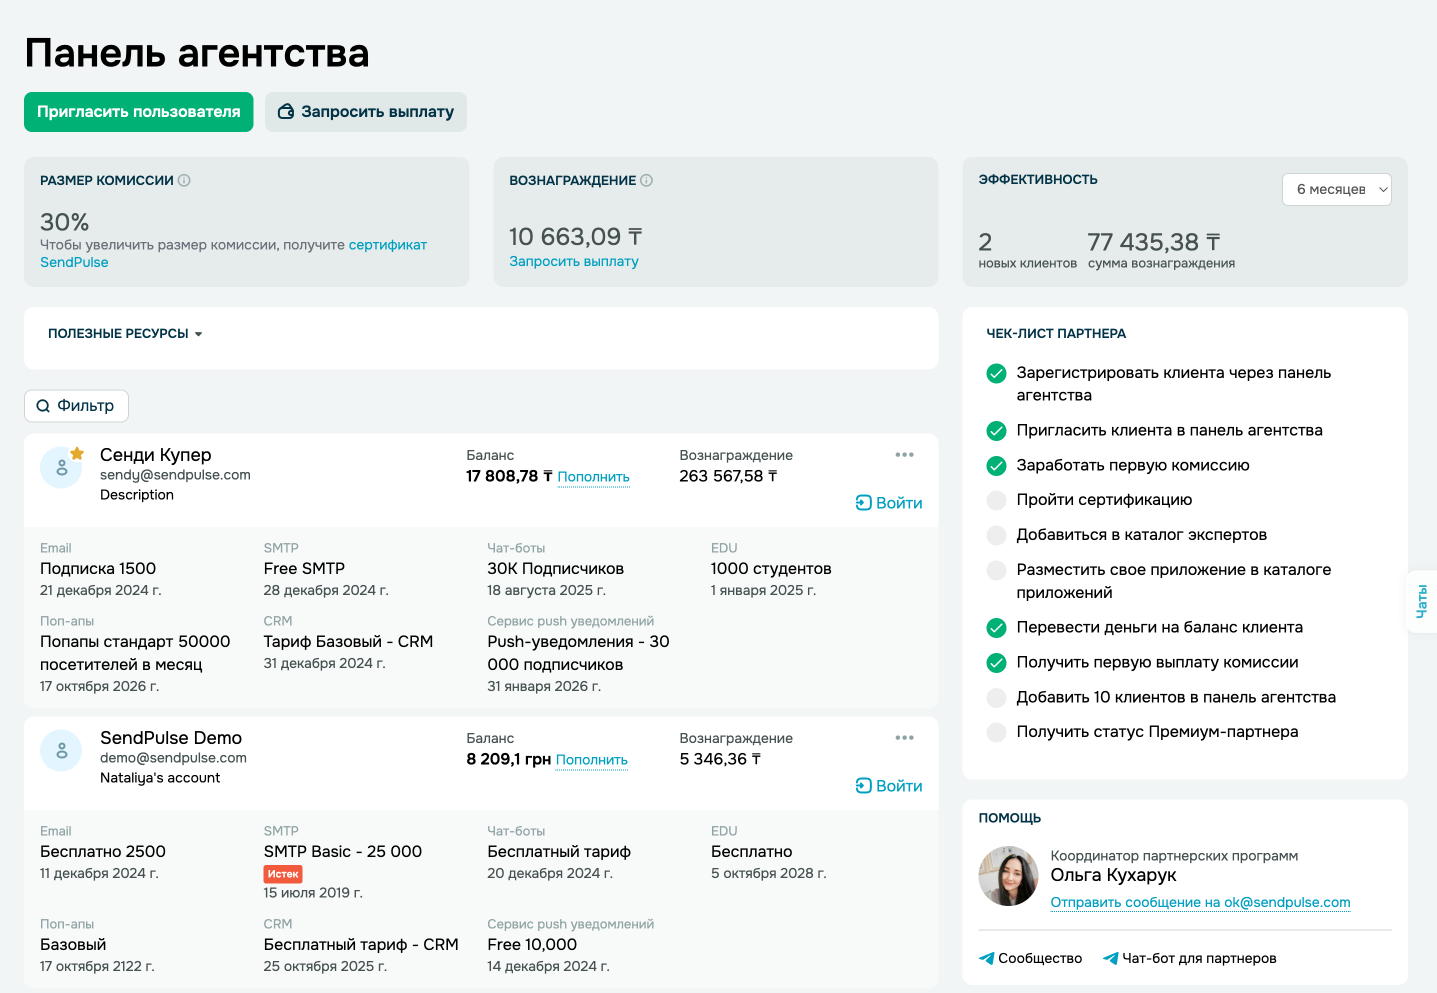Click Войти for SendPulse Demo account
1437x993 pixels.
pyautogui.click(x=889, y=786)
